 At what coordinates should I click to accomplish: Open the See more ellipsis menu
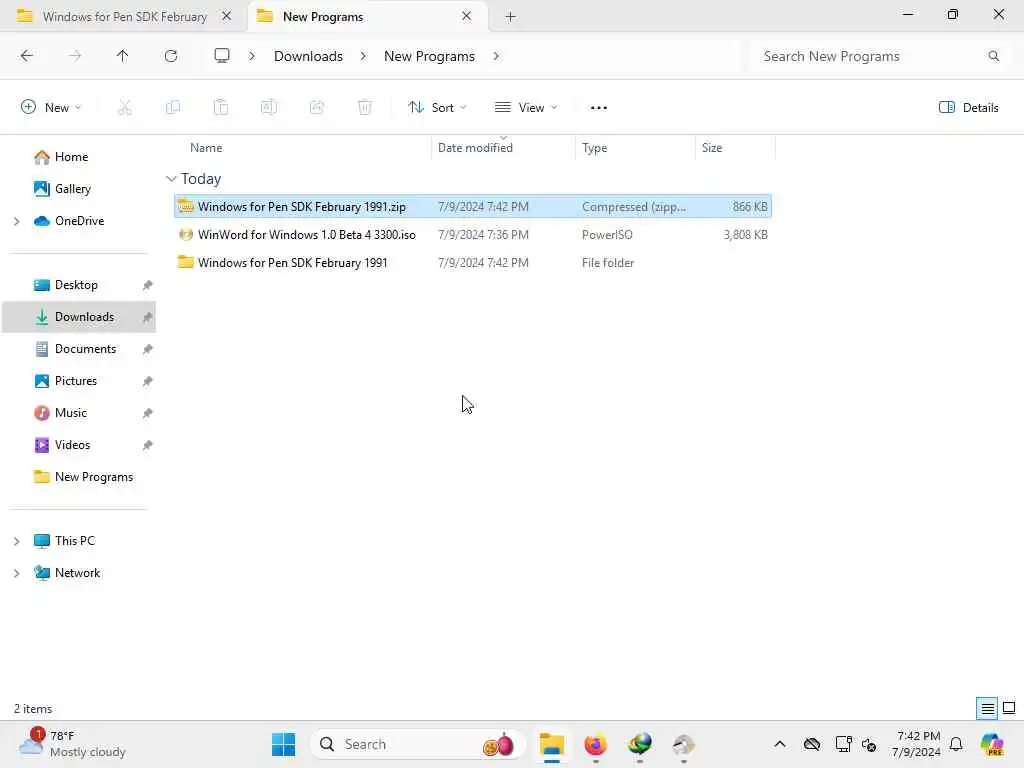coord(599,108)
